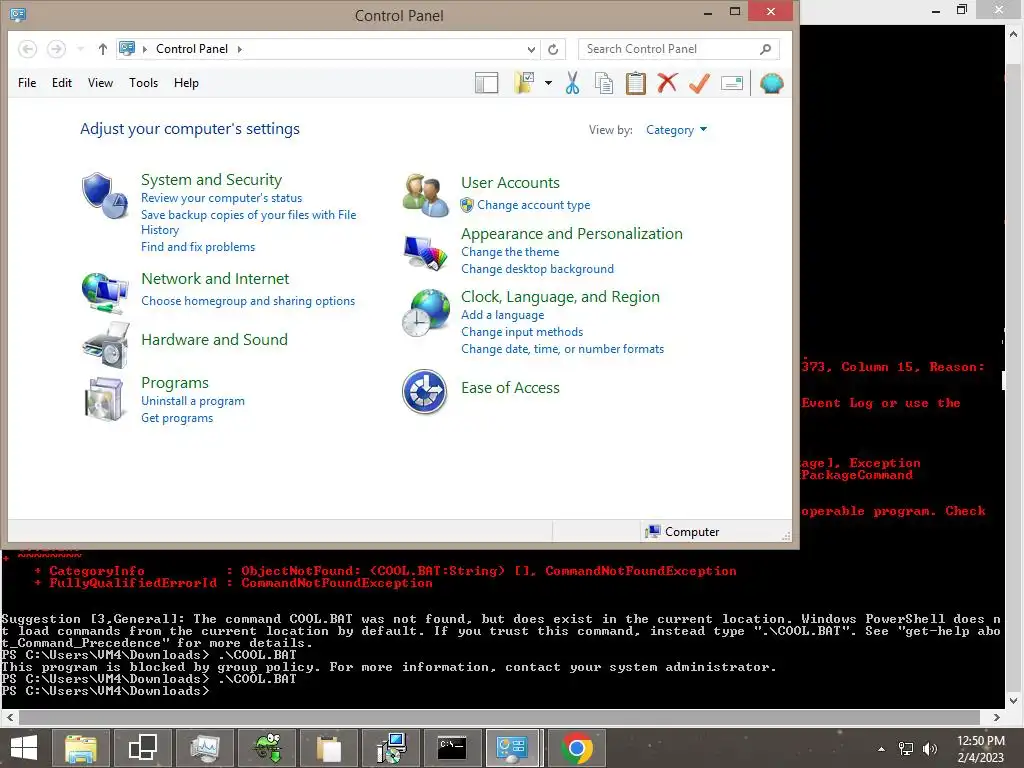Viewport: 1024px width, 768px height.
Task: Click the Copy toolbar icon
Action: (x=604, y=83)
